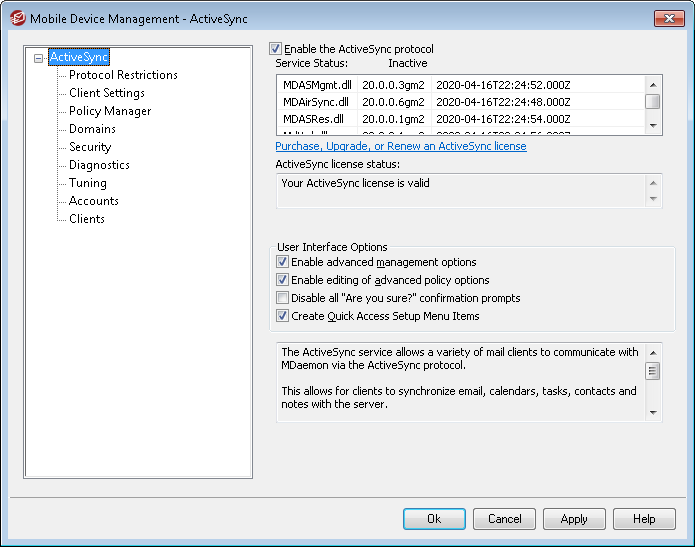Click description text scrollbar thumb
Image resolution: width=695 pixels, height=547 pixels.
[x=652, y=371]
